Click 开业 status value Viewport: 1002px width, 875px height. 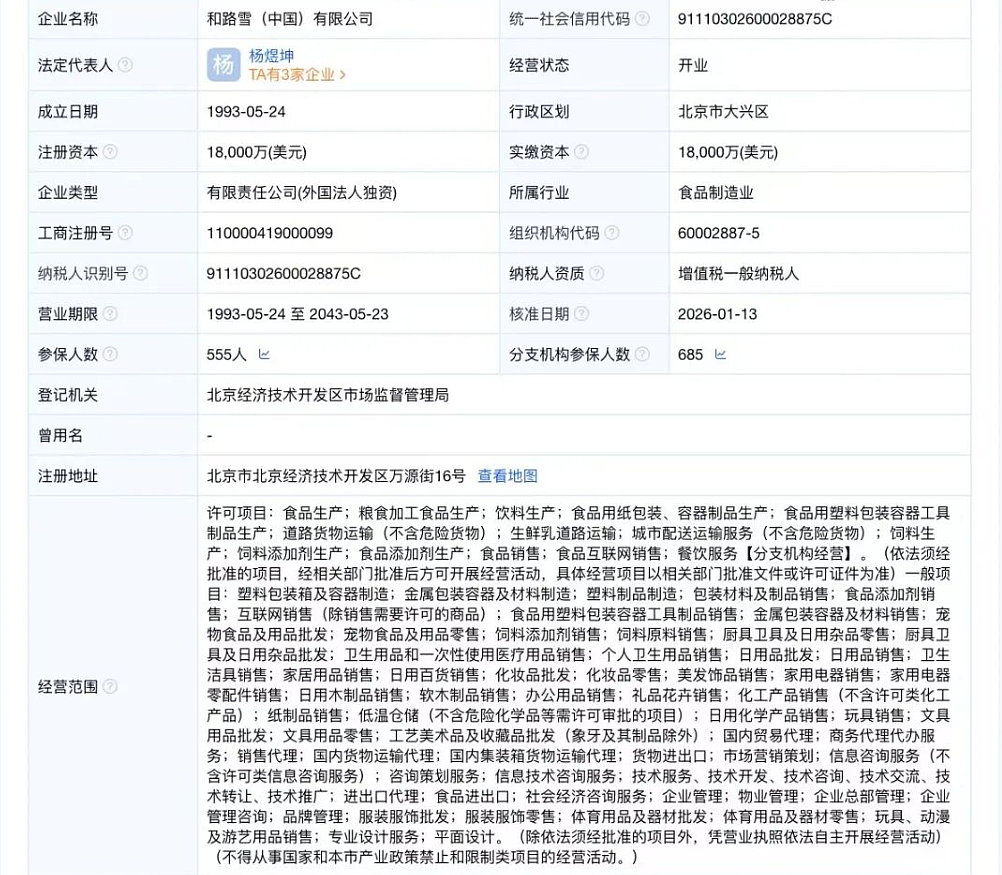click(x=693, y=65)
